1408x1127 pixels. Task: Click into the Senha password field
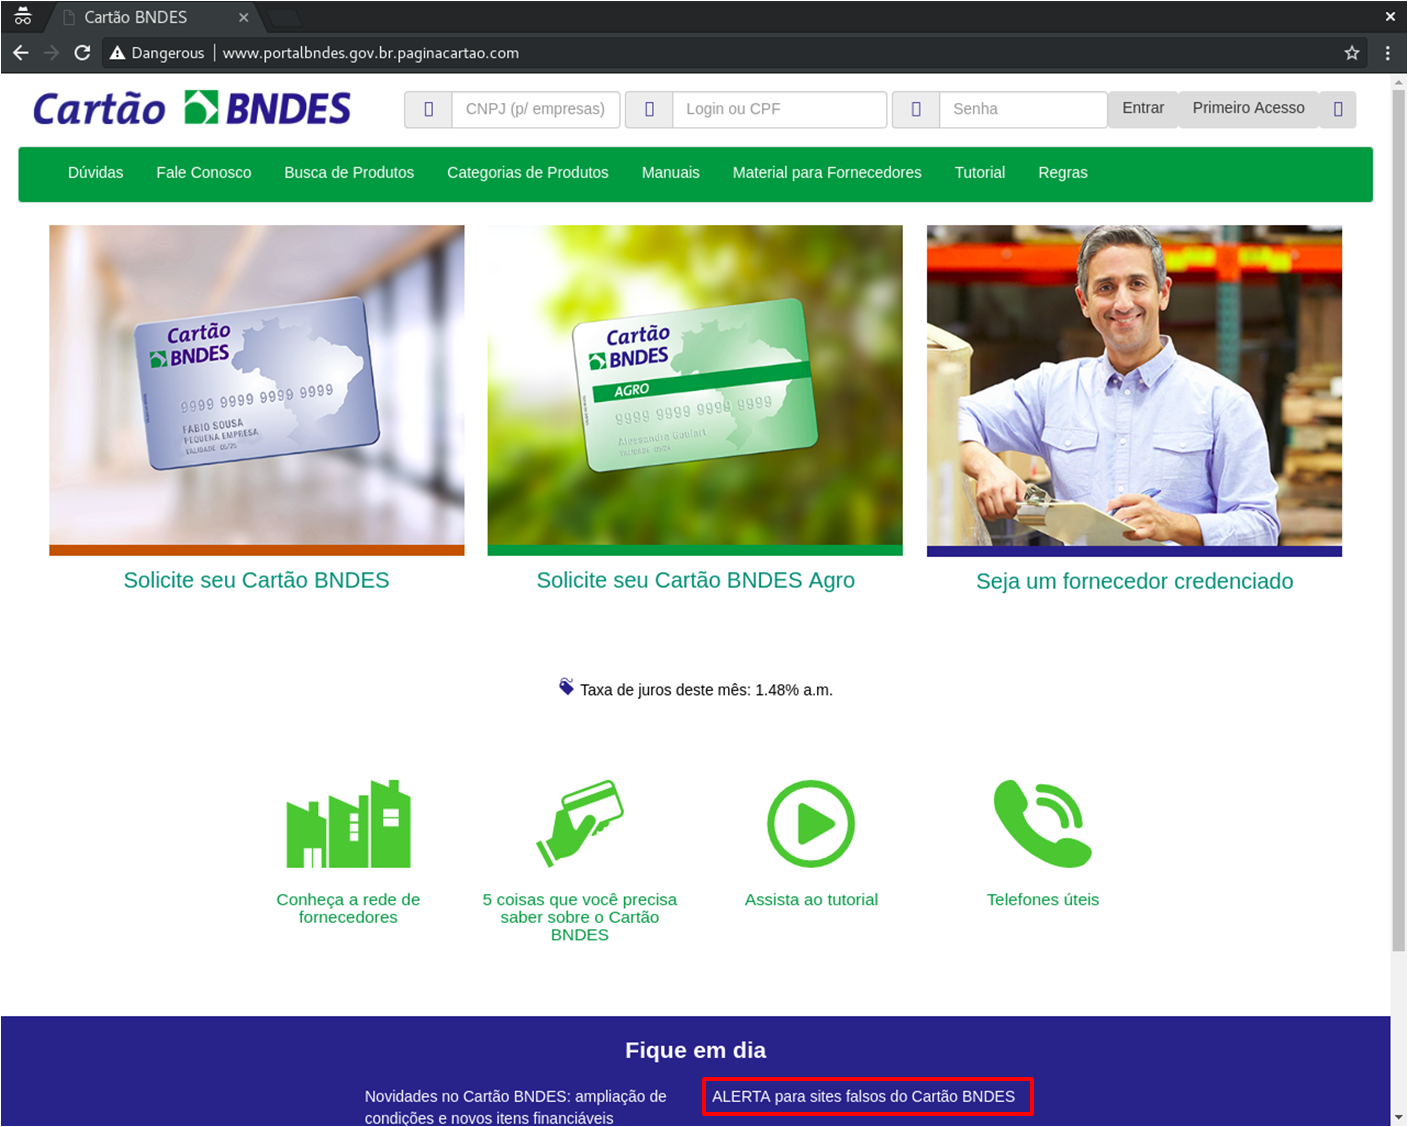click(1022, 109)
